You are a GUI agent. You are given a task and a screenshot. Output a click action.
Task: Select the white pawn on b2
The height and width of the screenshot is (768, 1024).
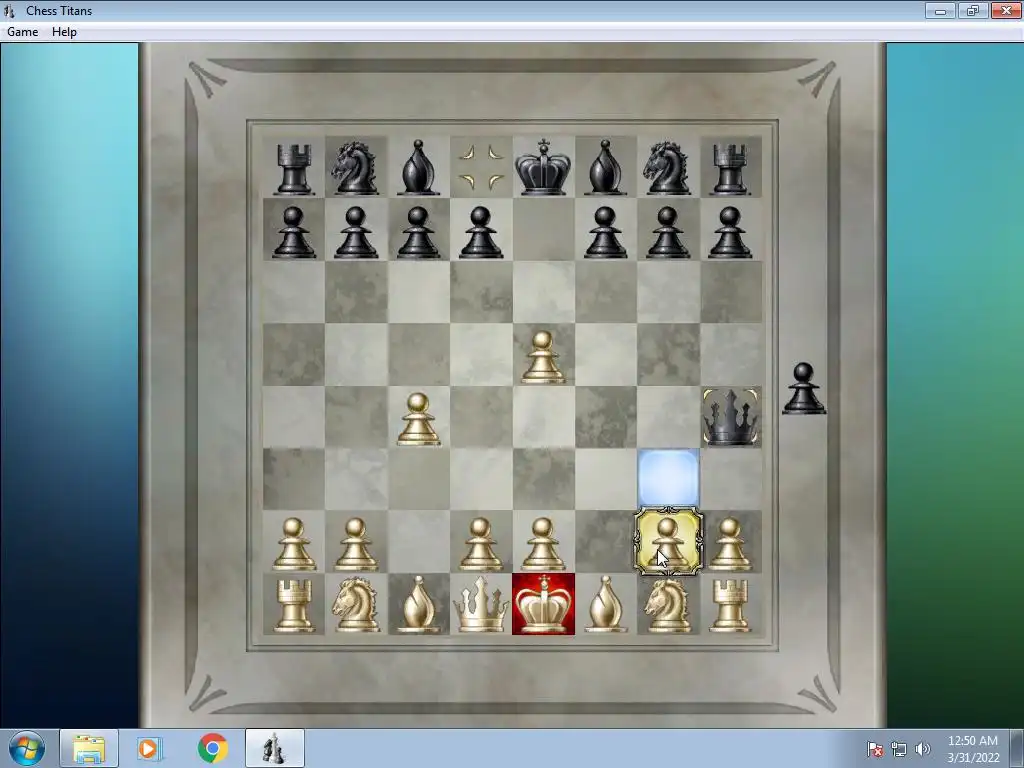coord(356,544)
